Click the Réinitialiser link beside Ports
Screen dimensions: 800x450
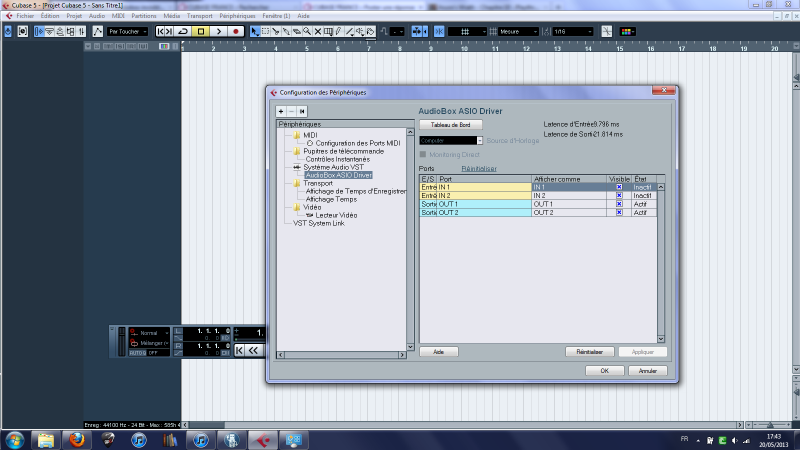click(479, 169)
